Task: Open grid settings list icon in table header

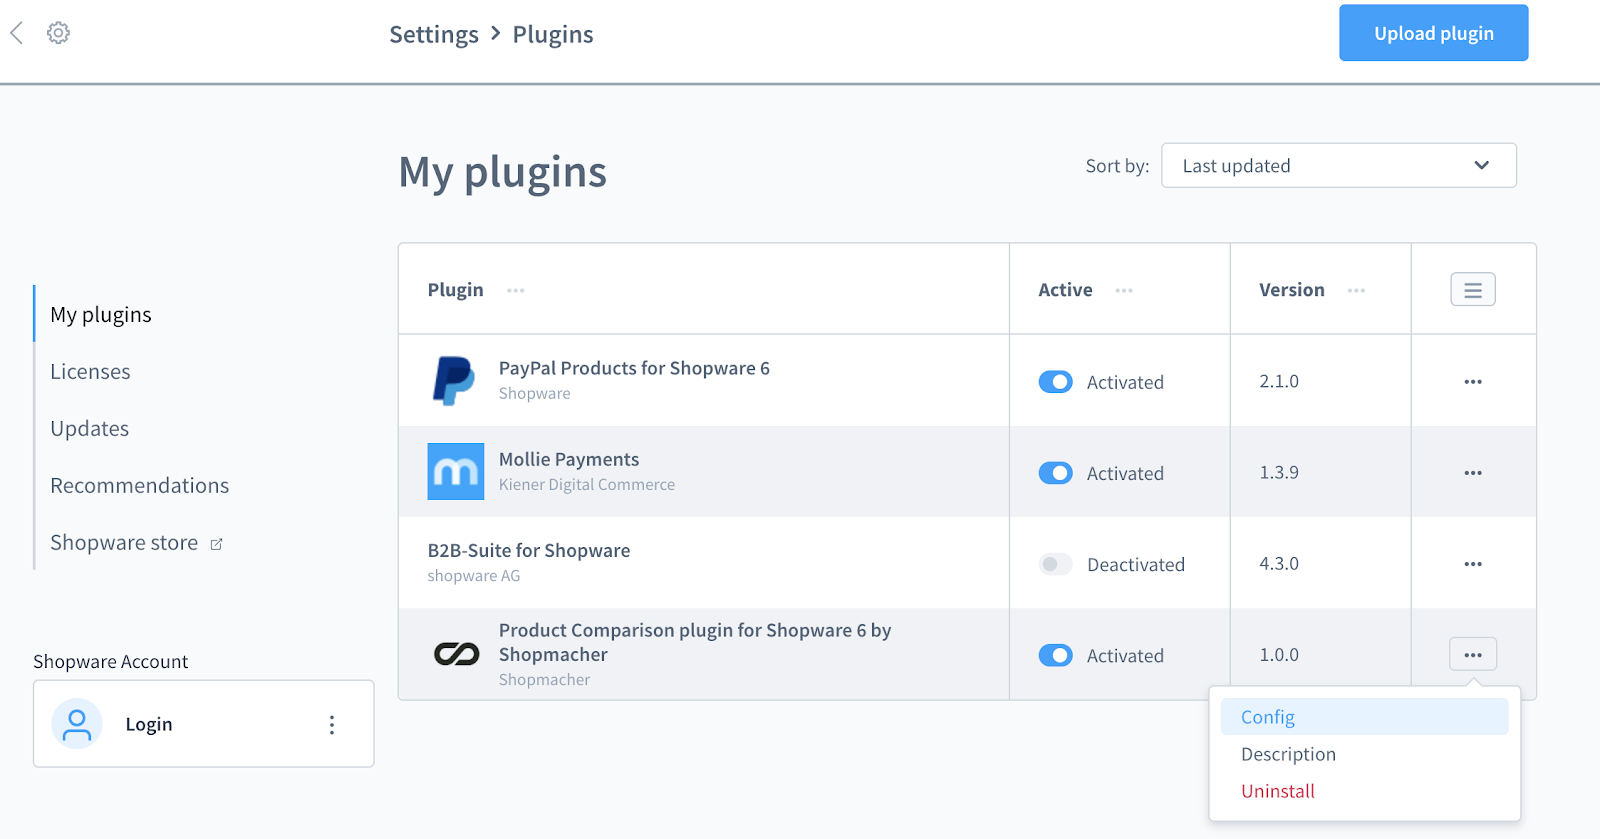Action: [x=1473, y=290]
